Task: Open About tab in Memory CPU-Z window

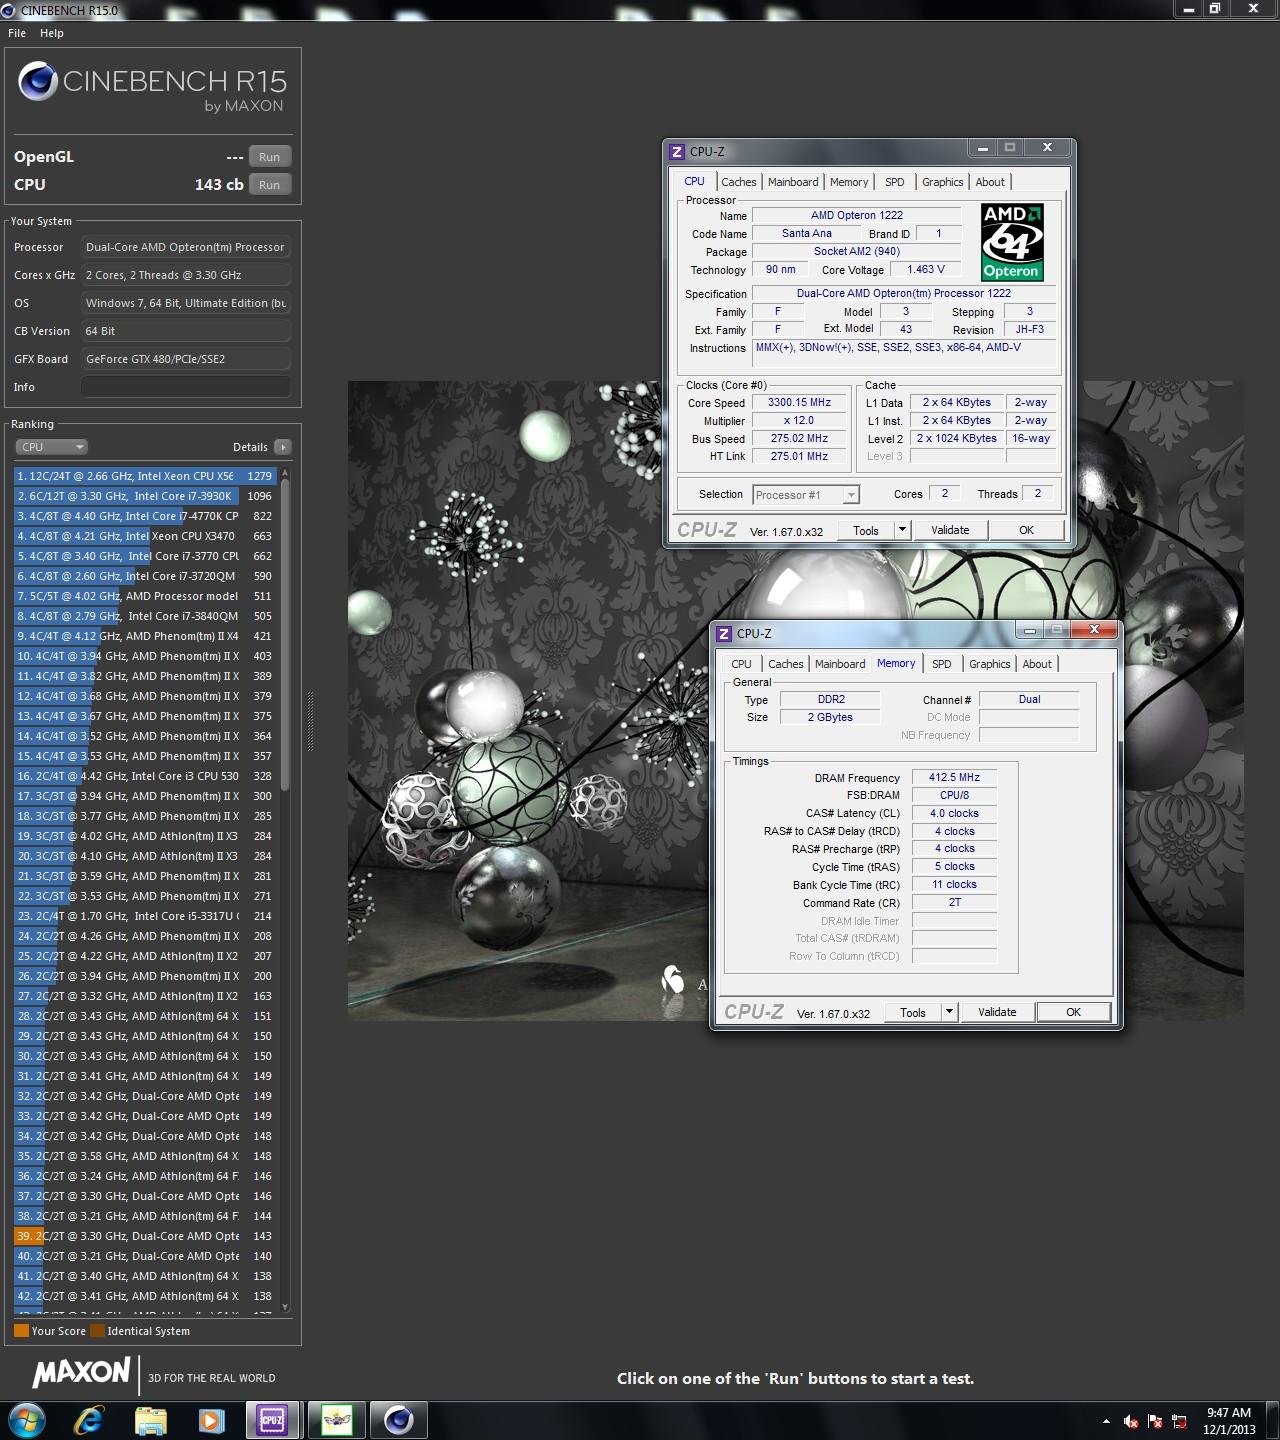Action: [x=1037, y=664]
